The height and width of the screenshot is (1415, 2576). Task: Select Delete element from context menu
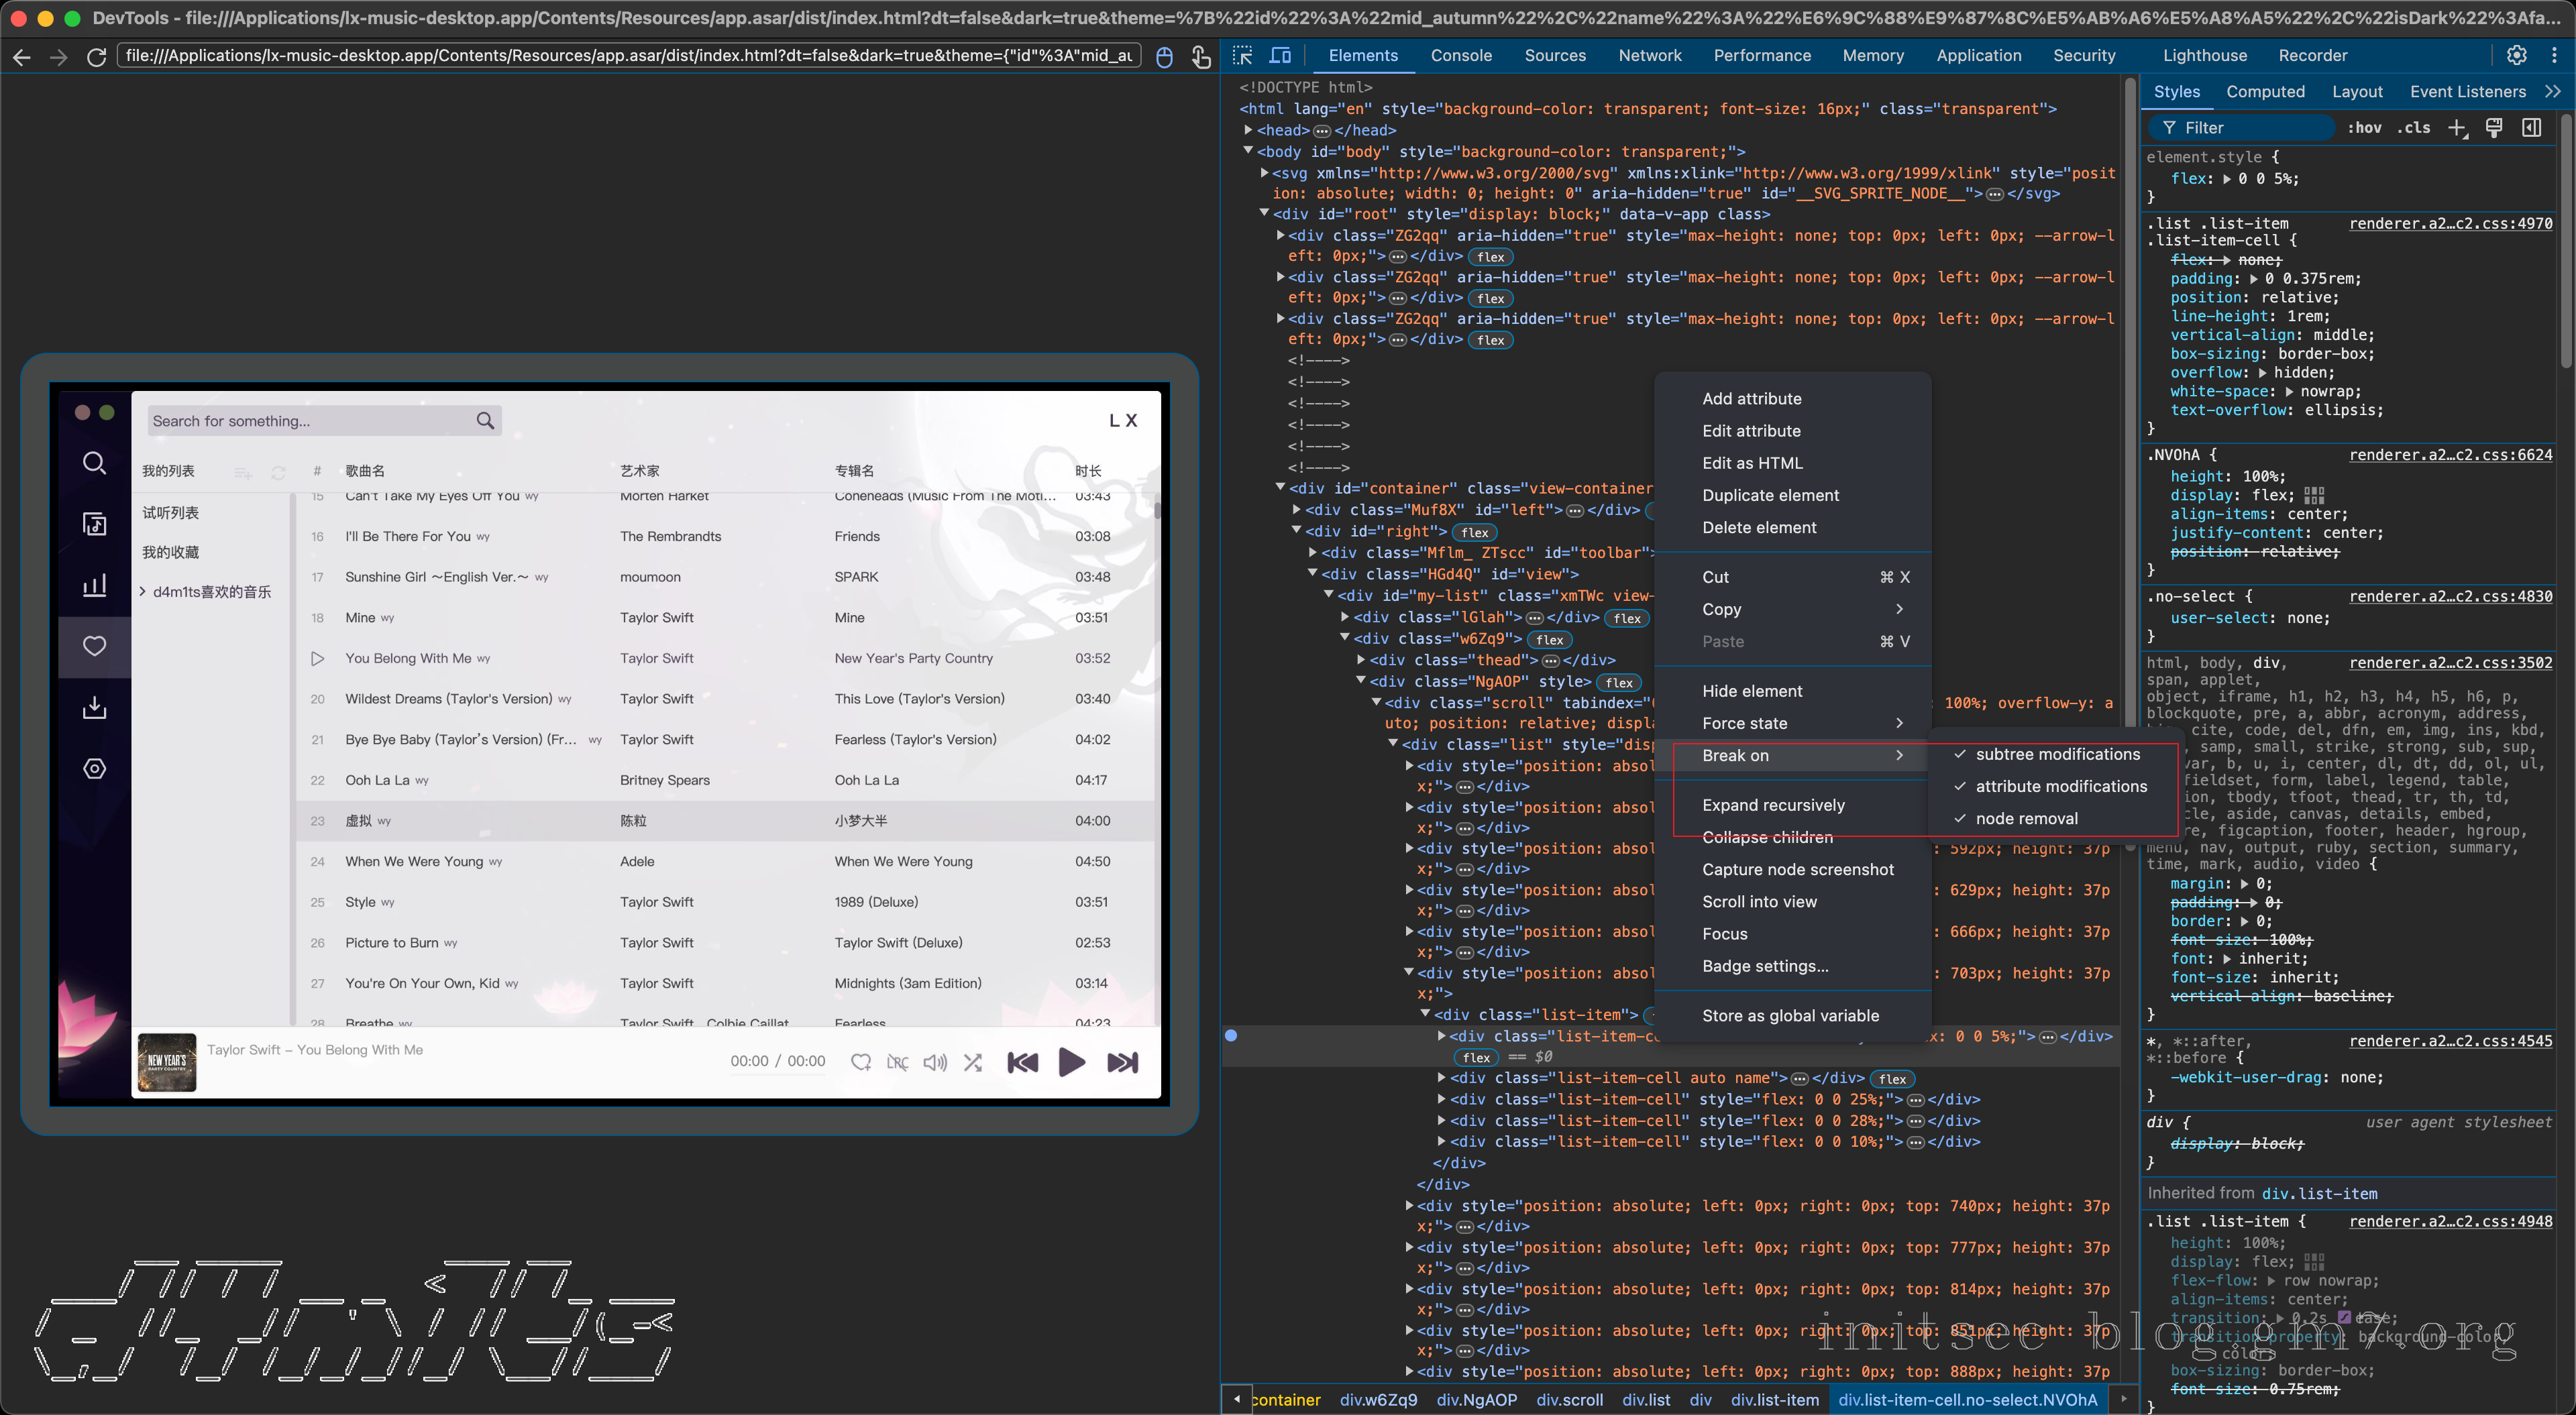click(1759, 527)
